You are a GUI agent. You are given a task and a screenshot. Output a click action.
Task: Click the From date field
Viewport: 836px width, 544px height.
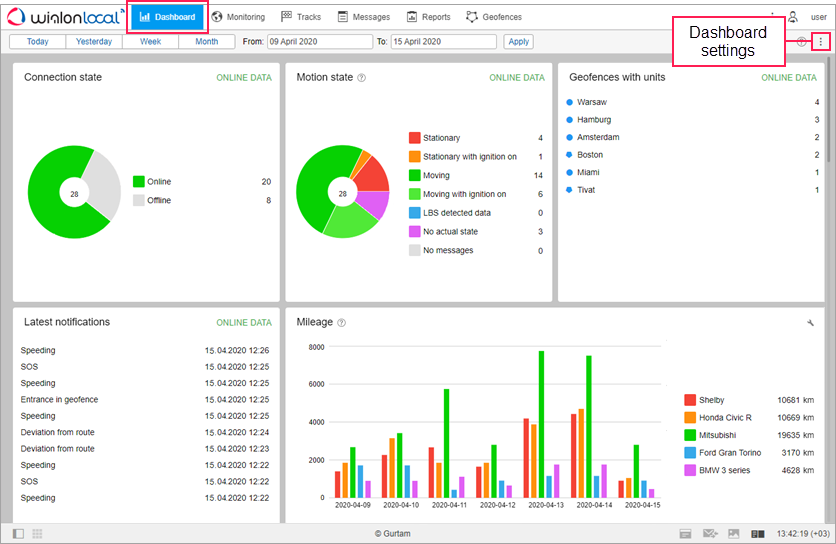click(x=318, y=42)
